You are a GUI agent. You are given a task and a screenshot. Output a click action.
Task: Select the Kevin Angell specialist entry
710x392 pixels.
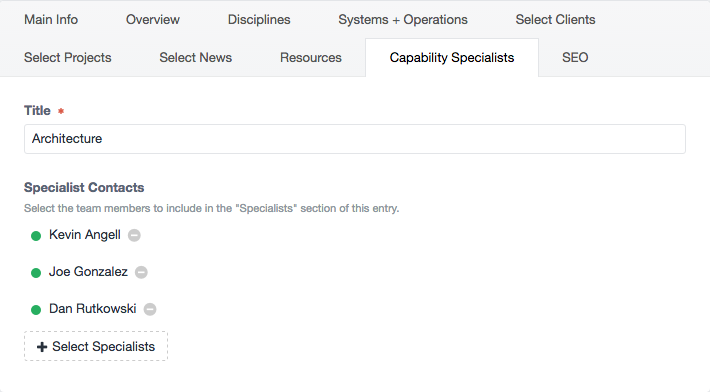pos(85,235)
